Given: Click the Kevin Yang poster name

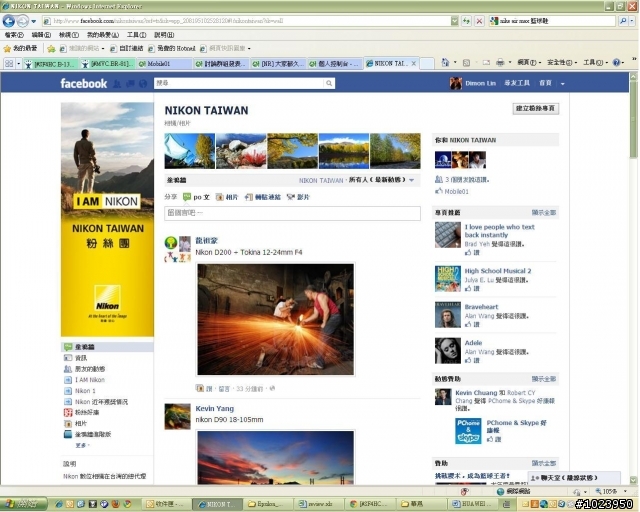Looking at the screenshot, I should [x=215, y=409].
